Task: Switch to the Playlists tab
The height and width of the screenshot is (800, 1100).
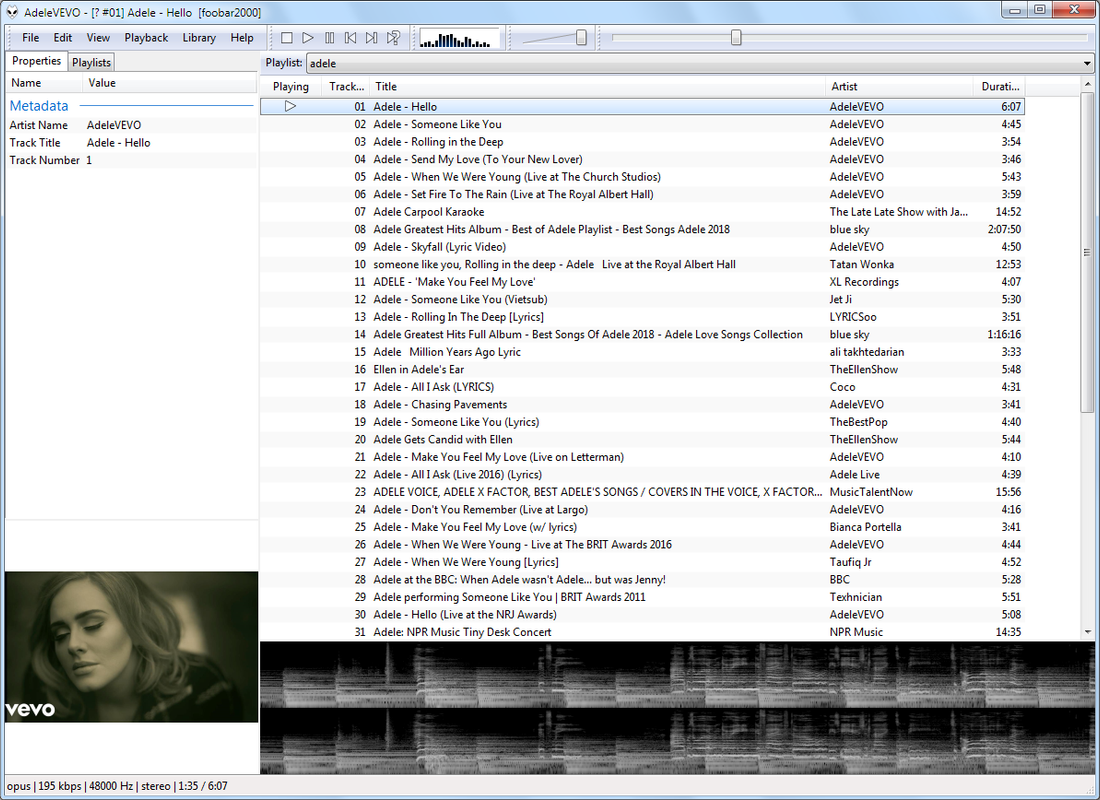Action: click(91, 62)
